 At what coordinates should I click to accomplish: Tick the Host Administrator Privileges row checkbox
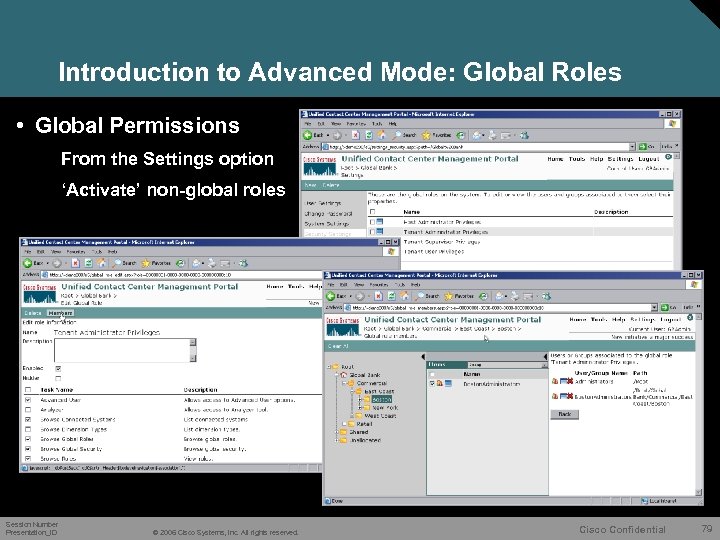pos(372,222)
